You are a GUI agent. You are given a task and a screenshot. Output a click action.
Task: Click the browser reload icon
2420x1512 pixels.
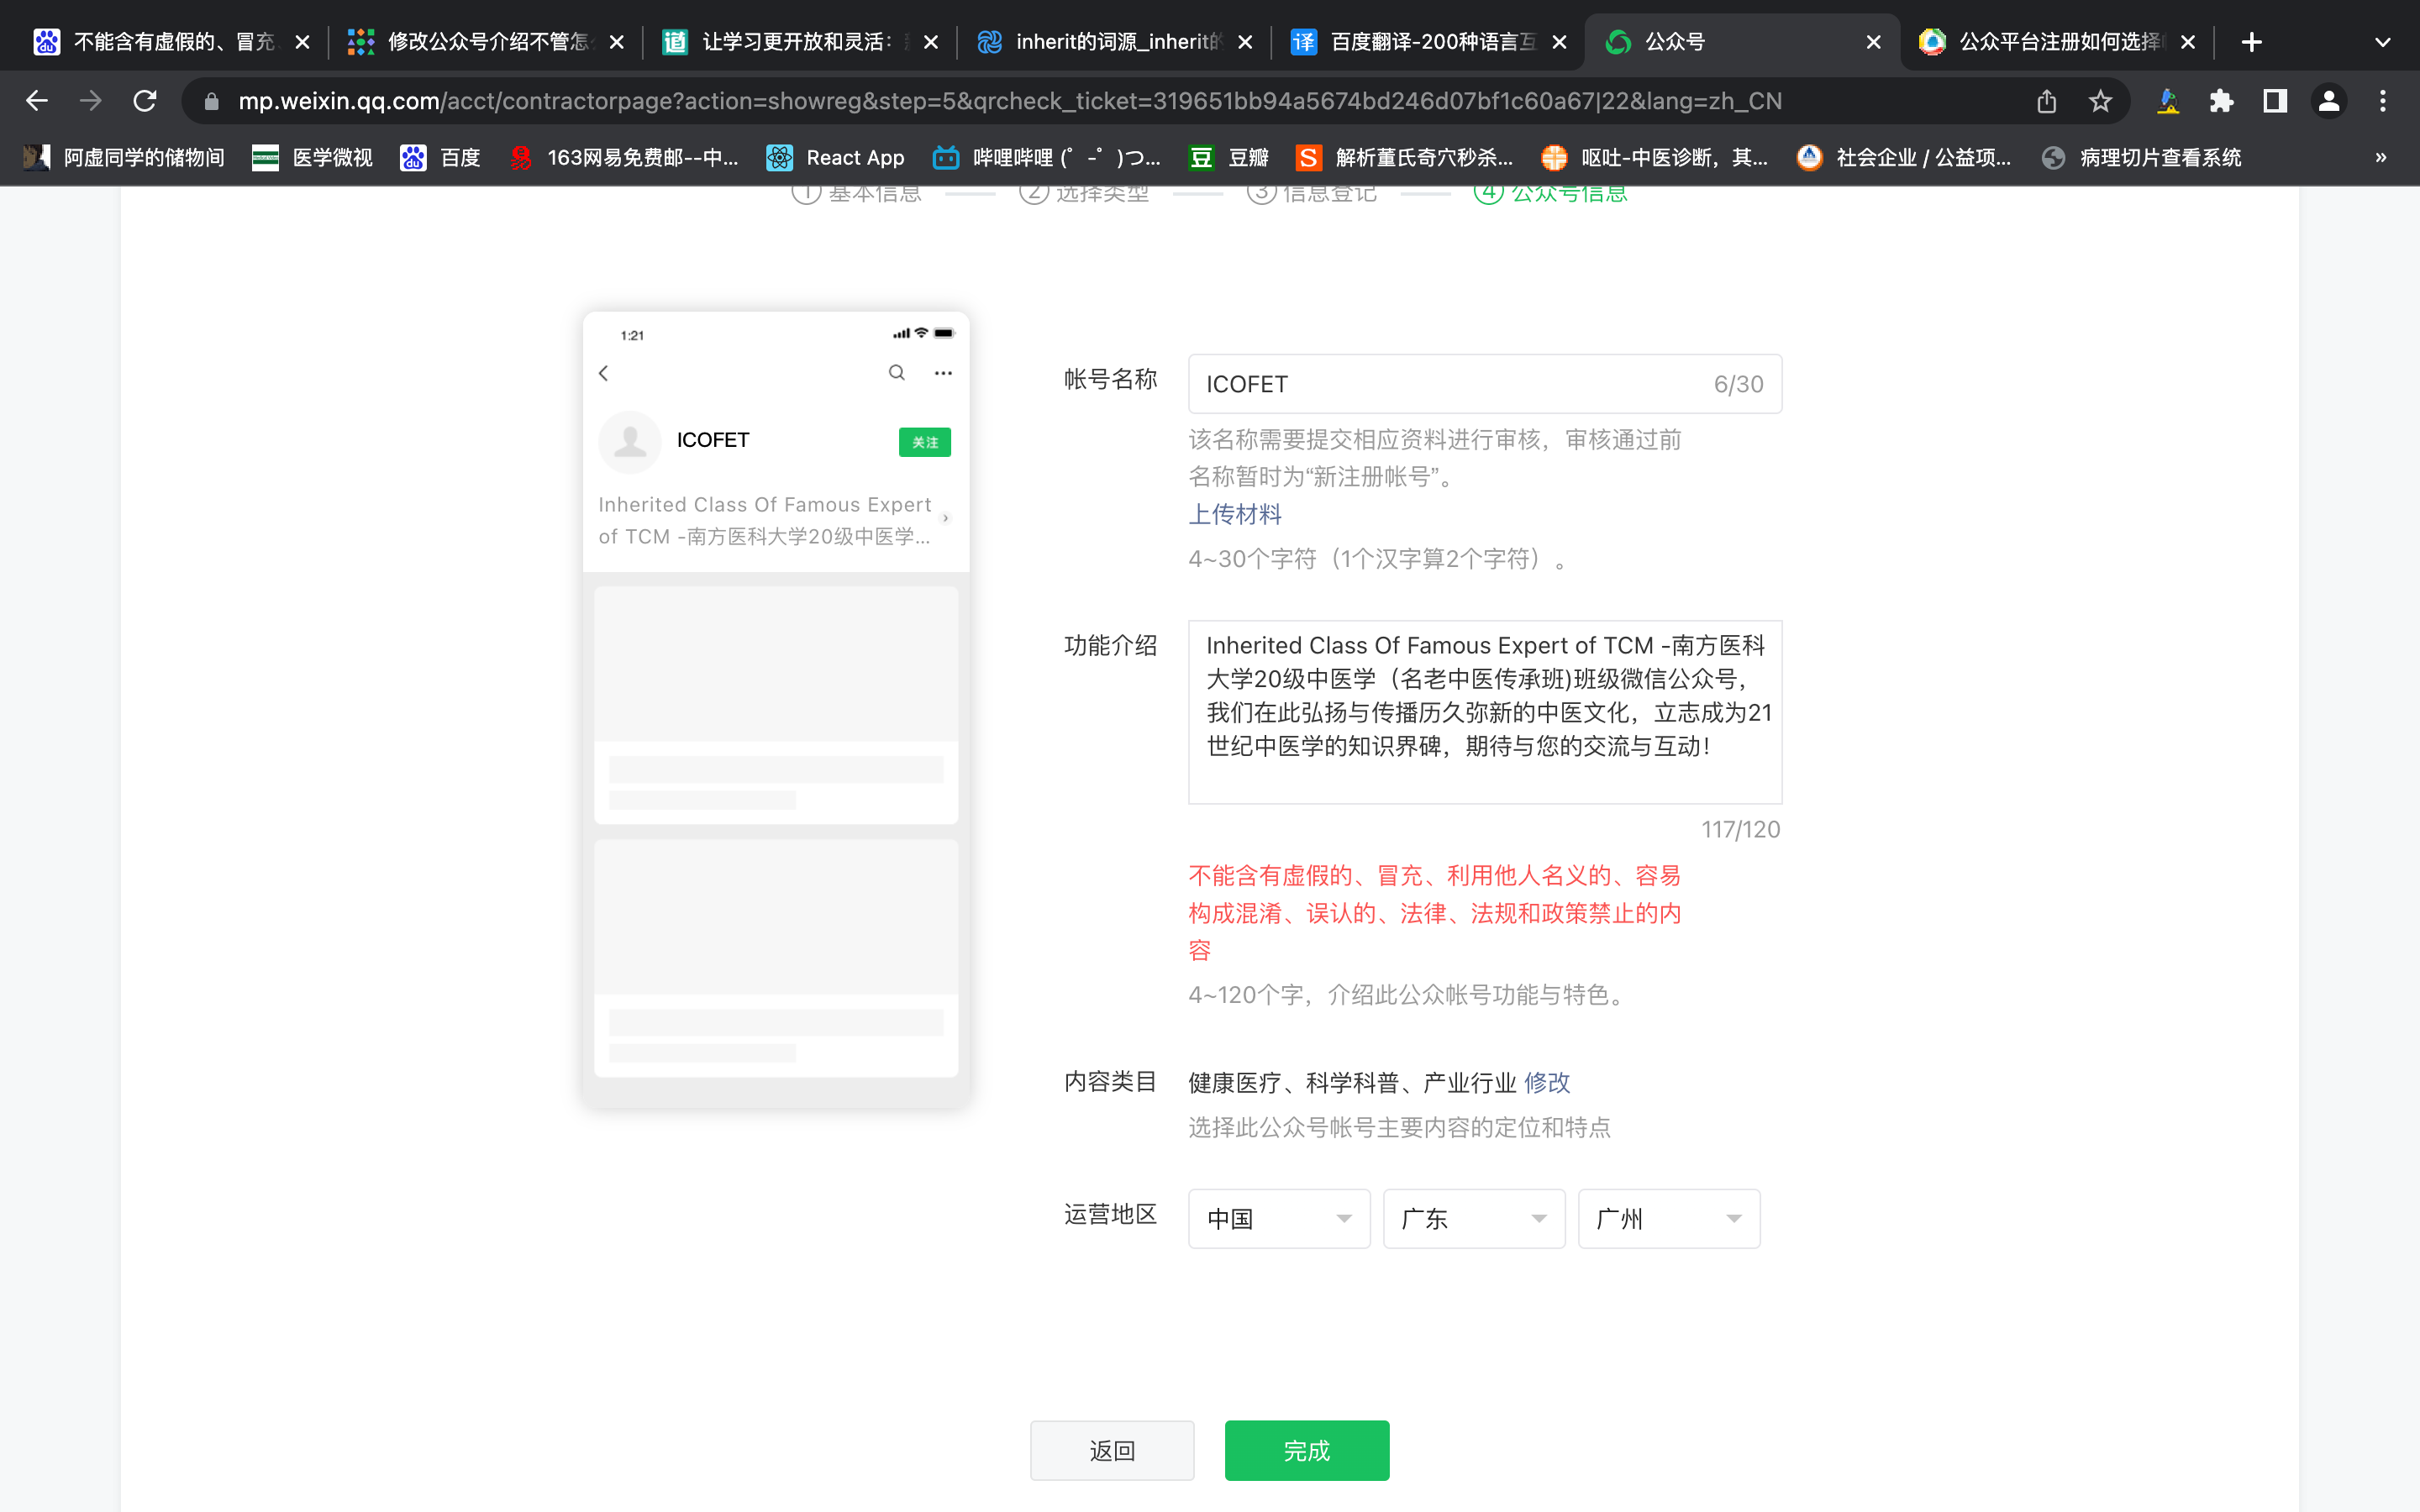click(145, 101)
